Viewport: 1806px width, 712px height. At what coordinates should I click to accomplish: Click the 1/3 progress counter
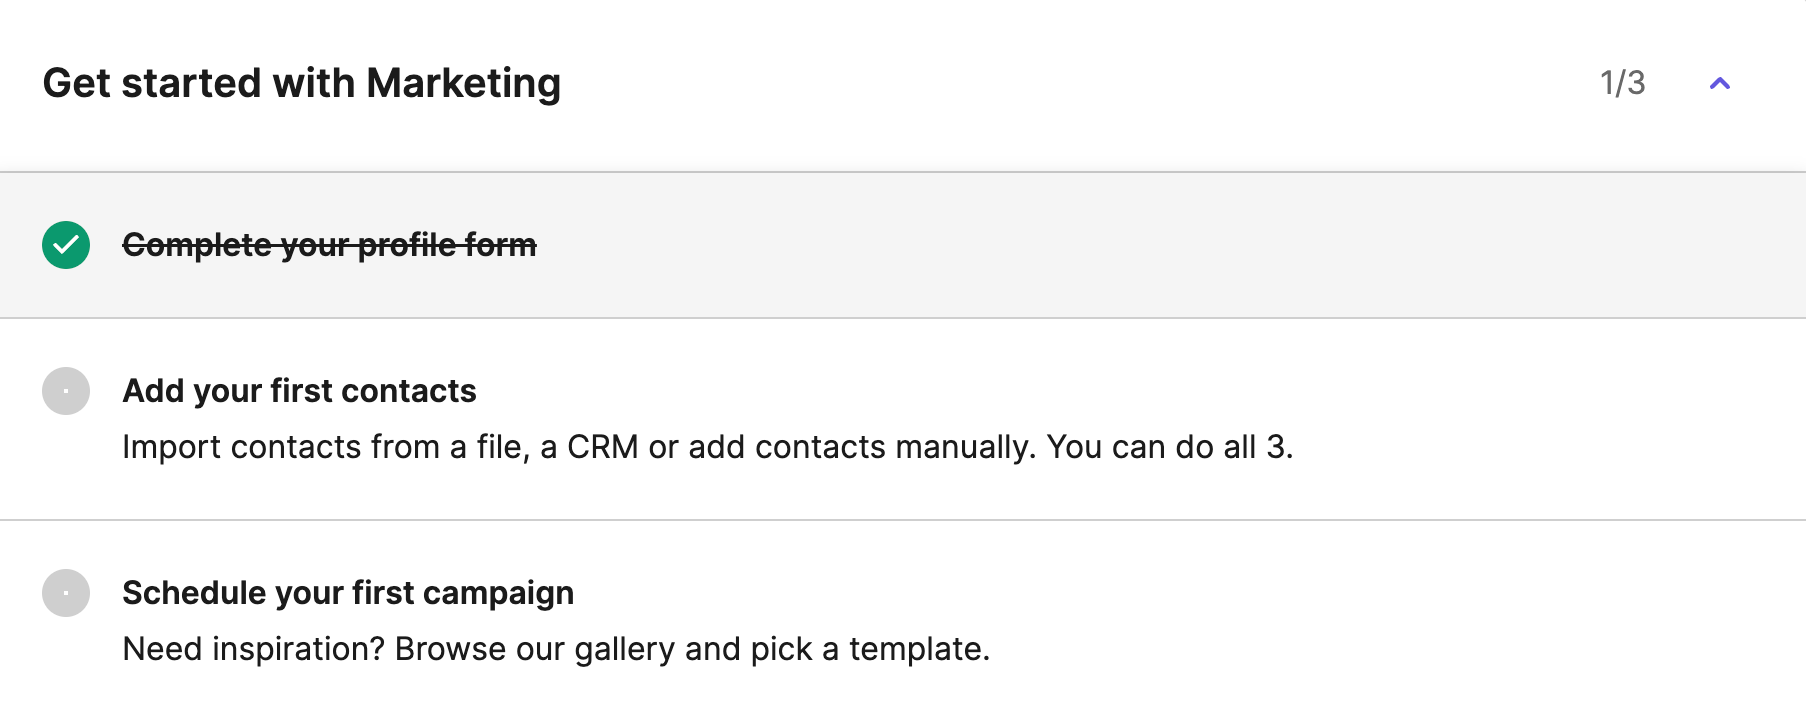tap(1622, 83)
